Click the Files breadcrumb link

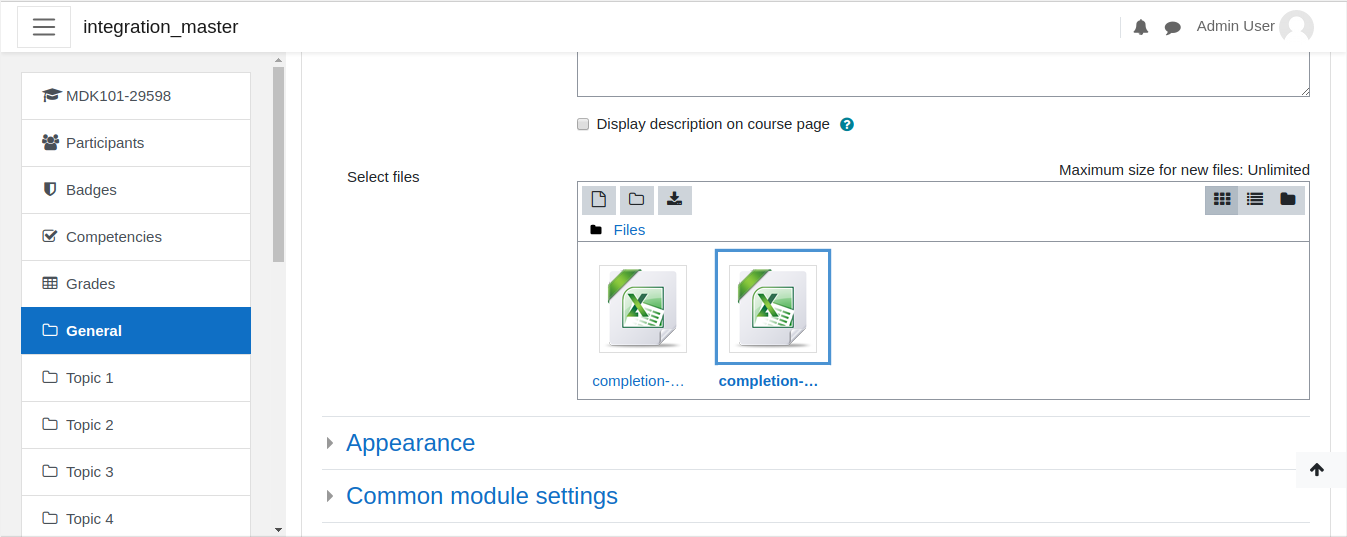pyautogui.click(x=629, y=230)
